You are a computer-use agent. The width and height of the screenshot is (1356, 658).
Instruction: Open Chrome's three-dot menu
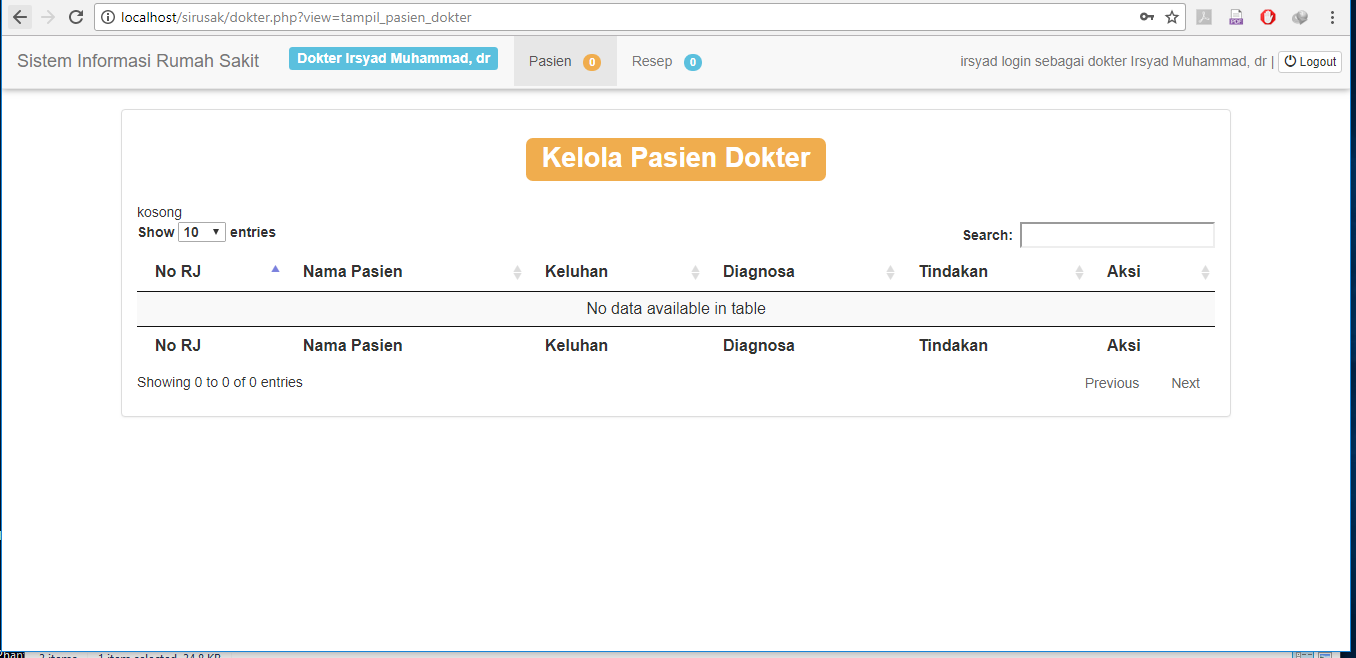pyautogui.click(x=1332, y=17)
